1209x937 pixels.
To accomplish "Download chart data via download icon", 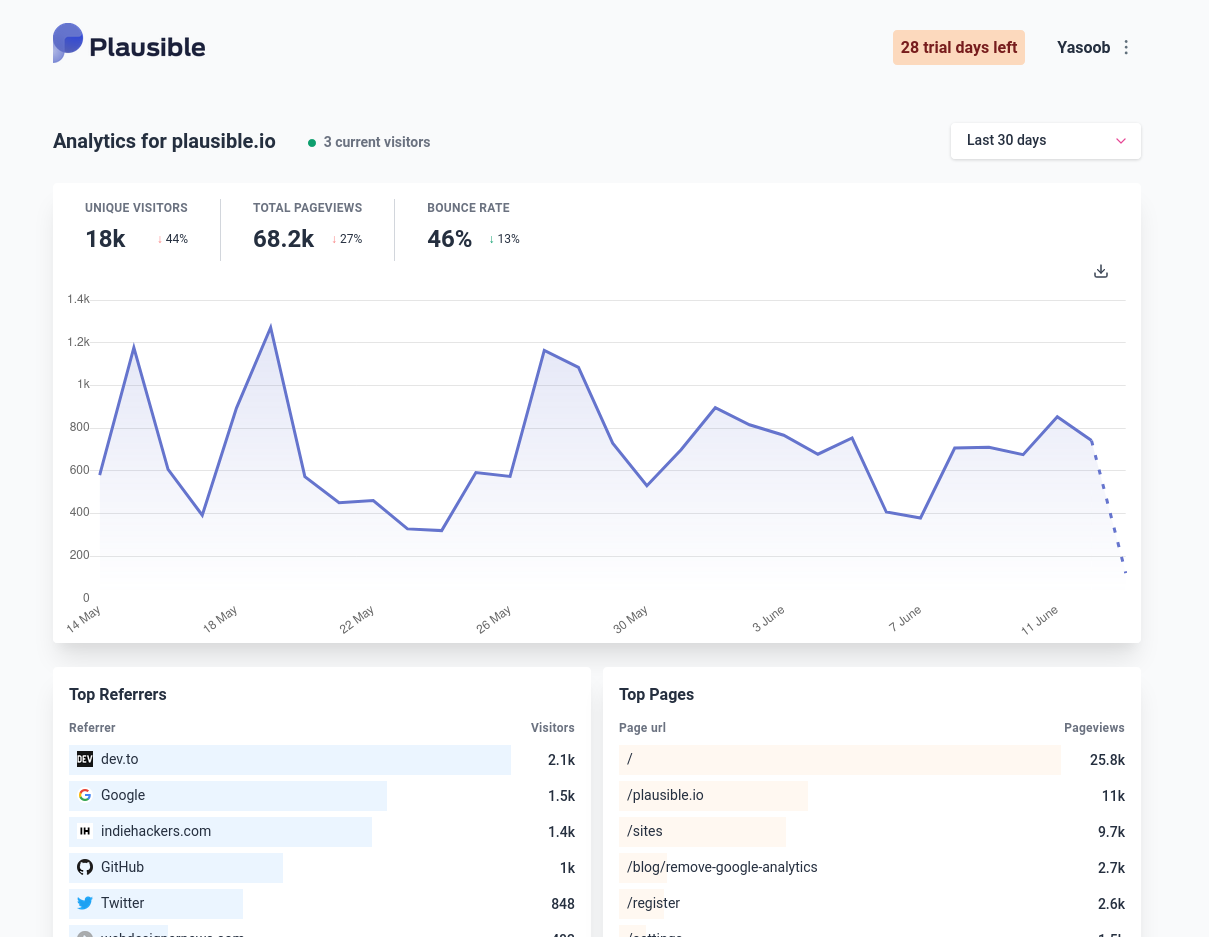I will tap(1101, 271).
